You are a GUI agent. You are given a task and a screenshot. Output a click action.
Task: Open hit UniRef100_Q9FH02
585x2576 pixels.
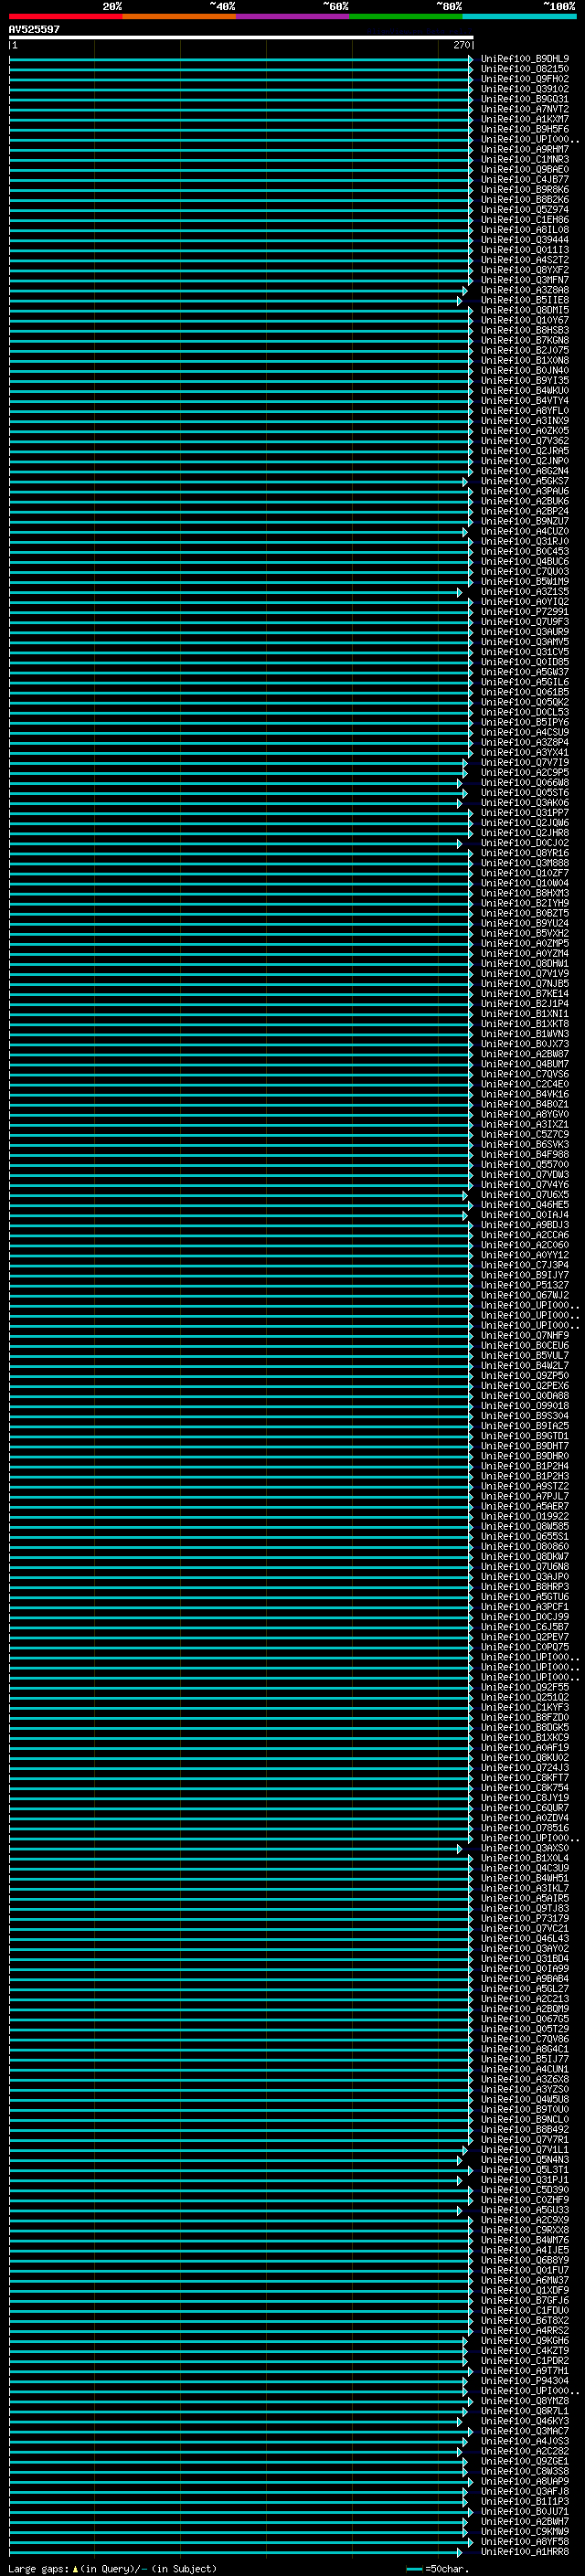tap(525, 79)
